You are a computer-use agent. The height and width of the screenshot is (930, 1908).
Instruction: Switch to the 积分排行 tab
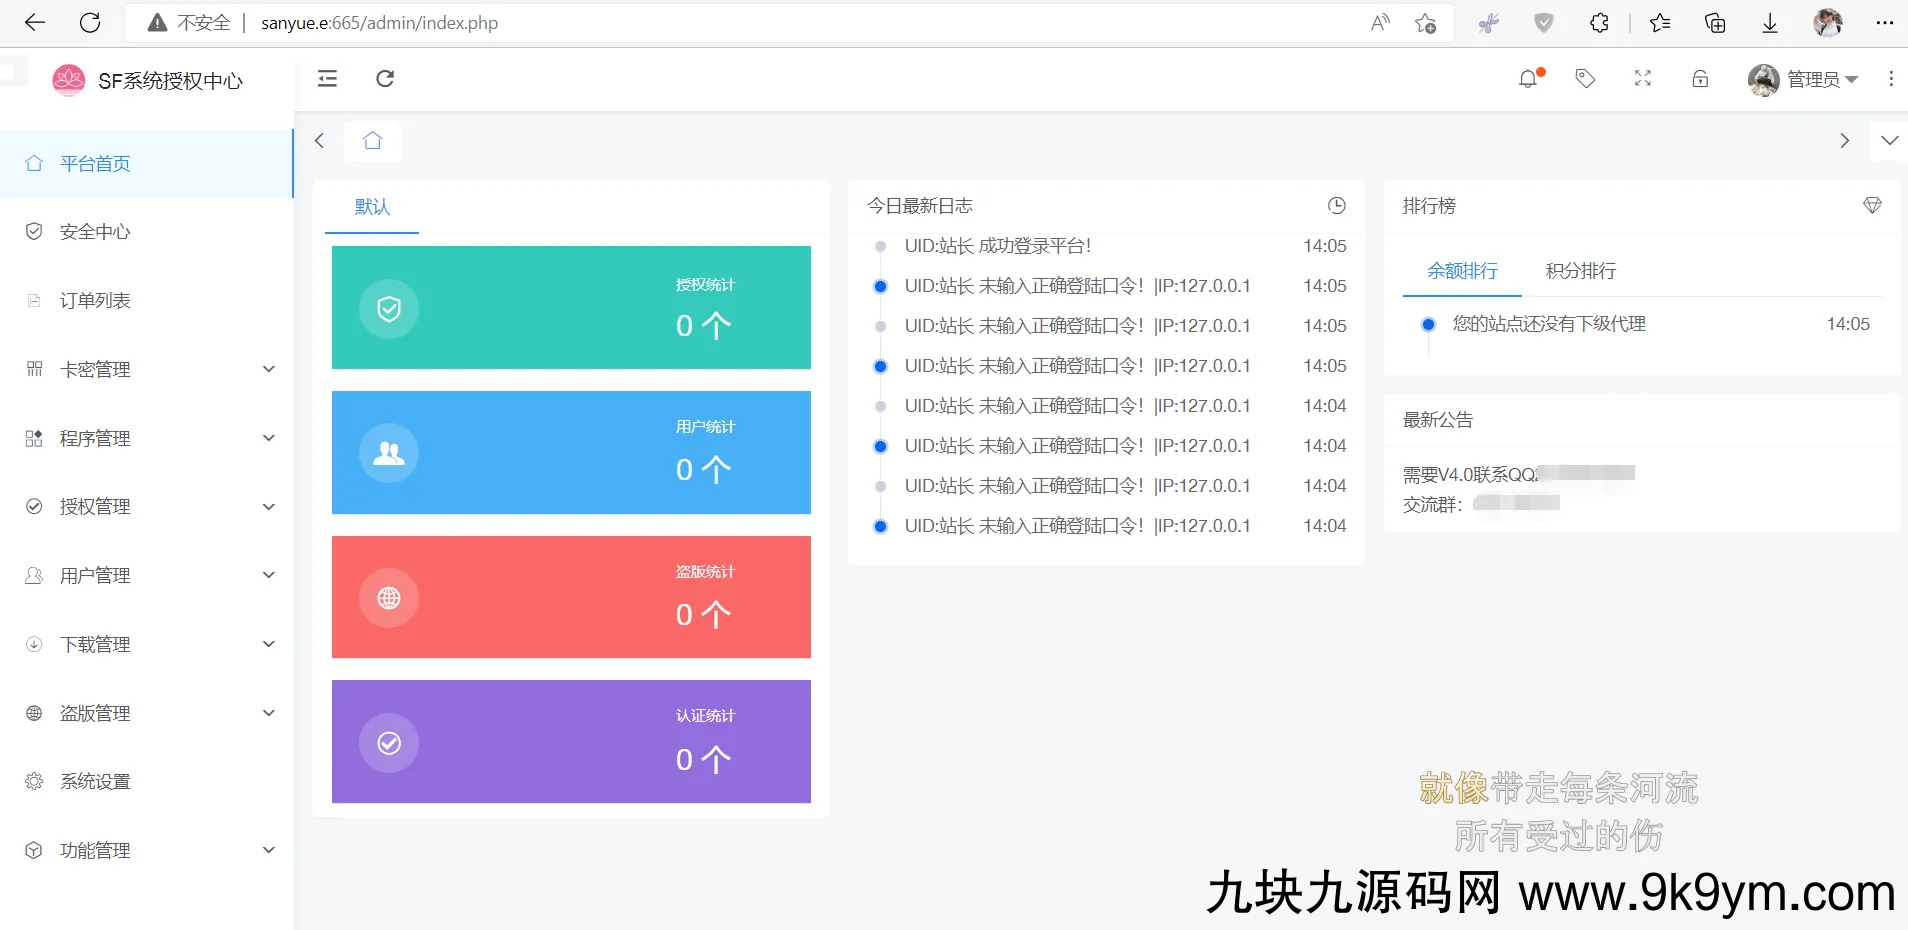[1580, 271]
